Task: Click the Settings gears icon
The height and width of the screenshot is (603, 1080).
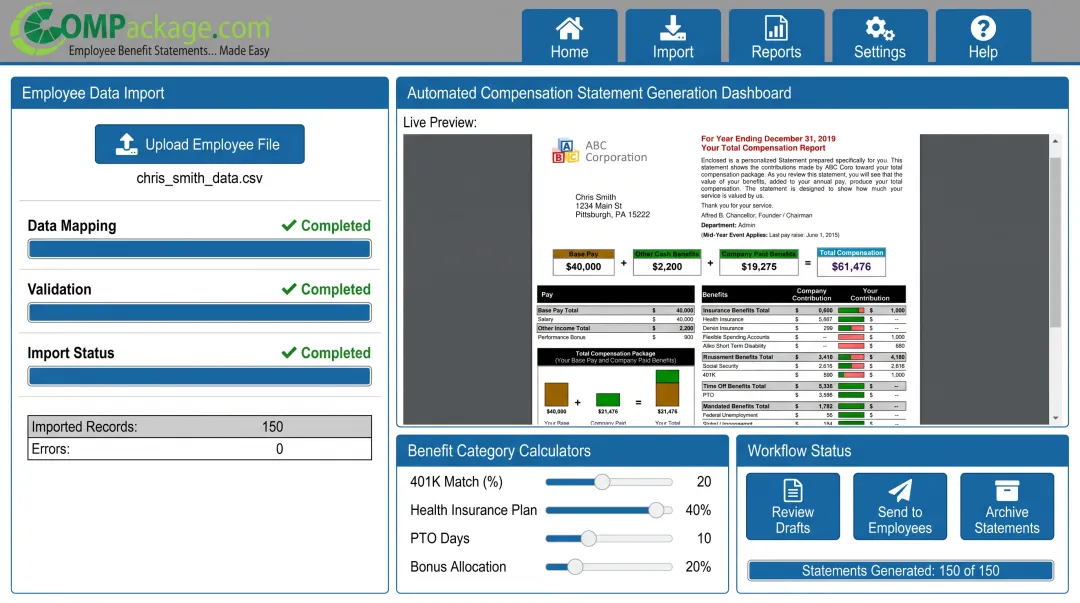Action: 880,29
